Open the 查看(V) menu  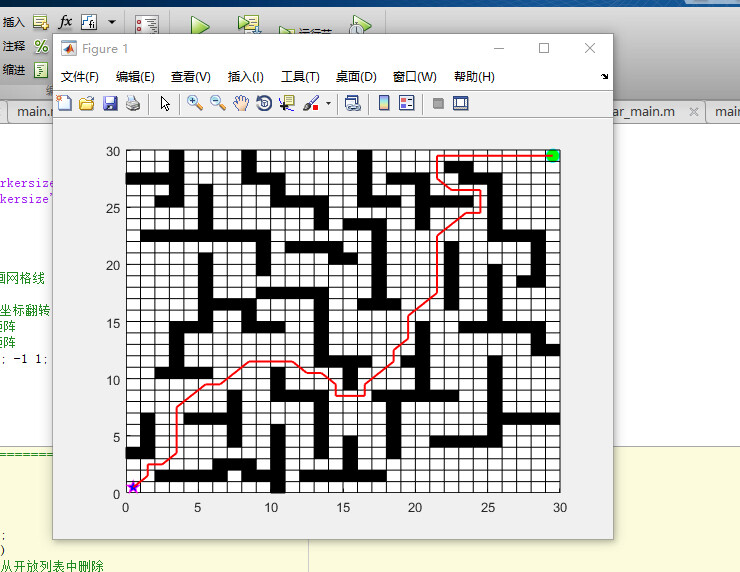(191, 76)
